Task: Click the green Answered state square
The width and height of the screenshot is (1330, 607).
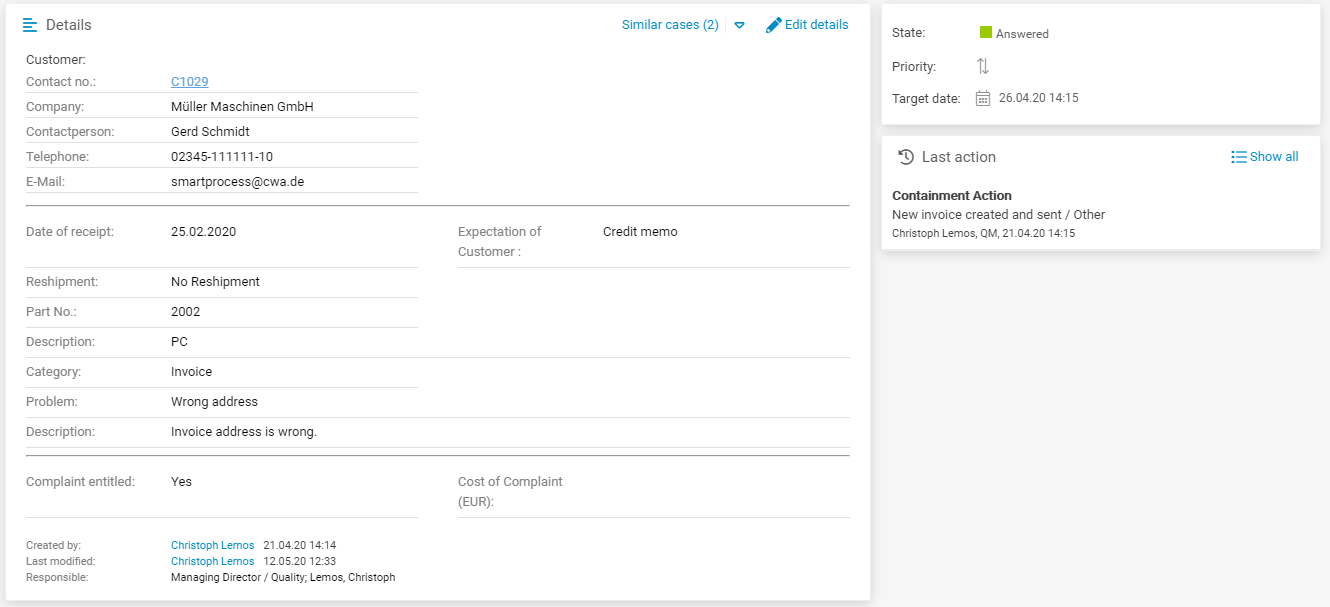Action: click(x=986, y=33)
